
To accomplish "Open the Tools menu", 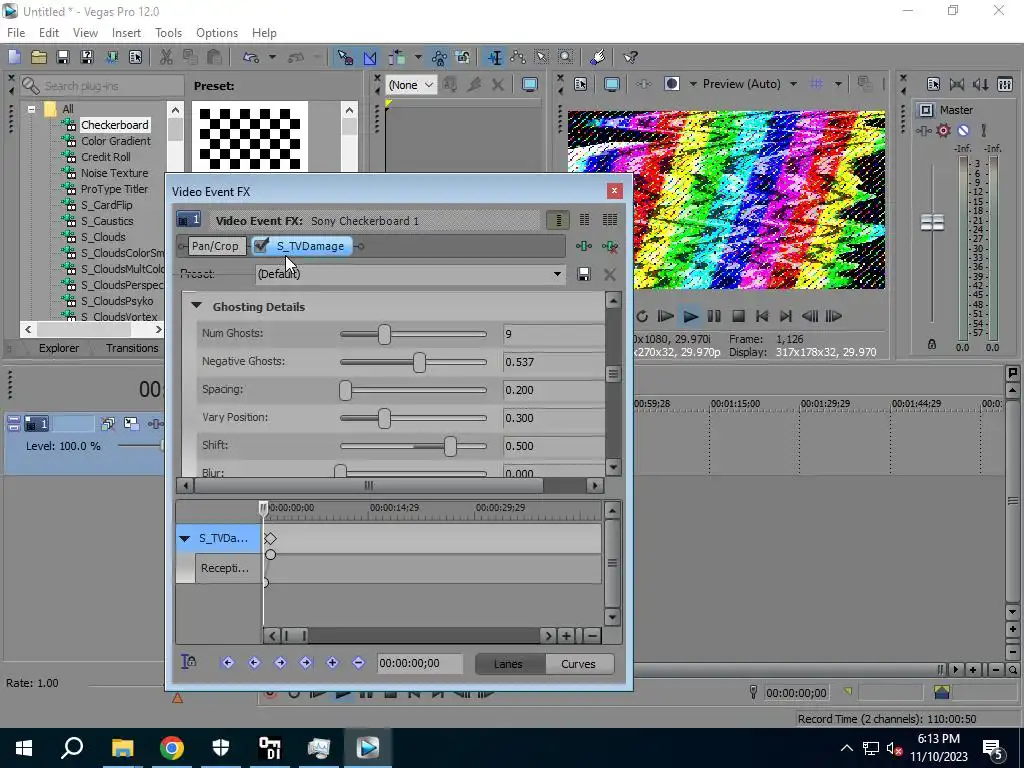I will click(168, 33).
